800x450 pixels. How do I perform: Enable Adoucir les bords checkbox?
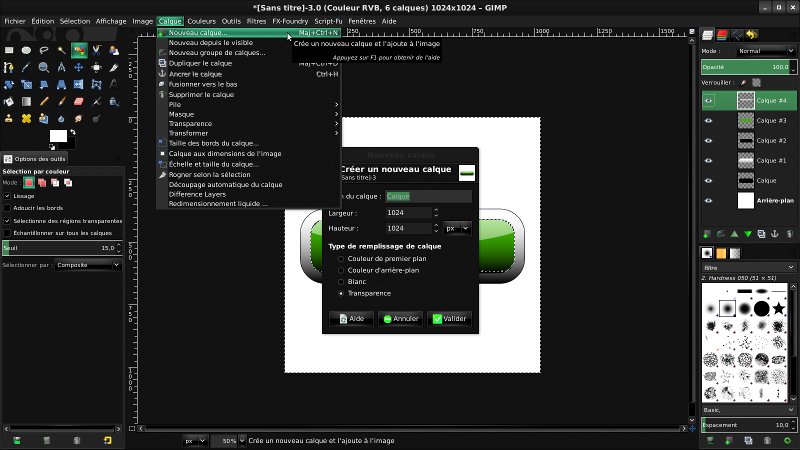point(7,208)
